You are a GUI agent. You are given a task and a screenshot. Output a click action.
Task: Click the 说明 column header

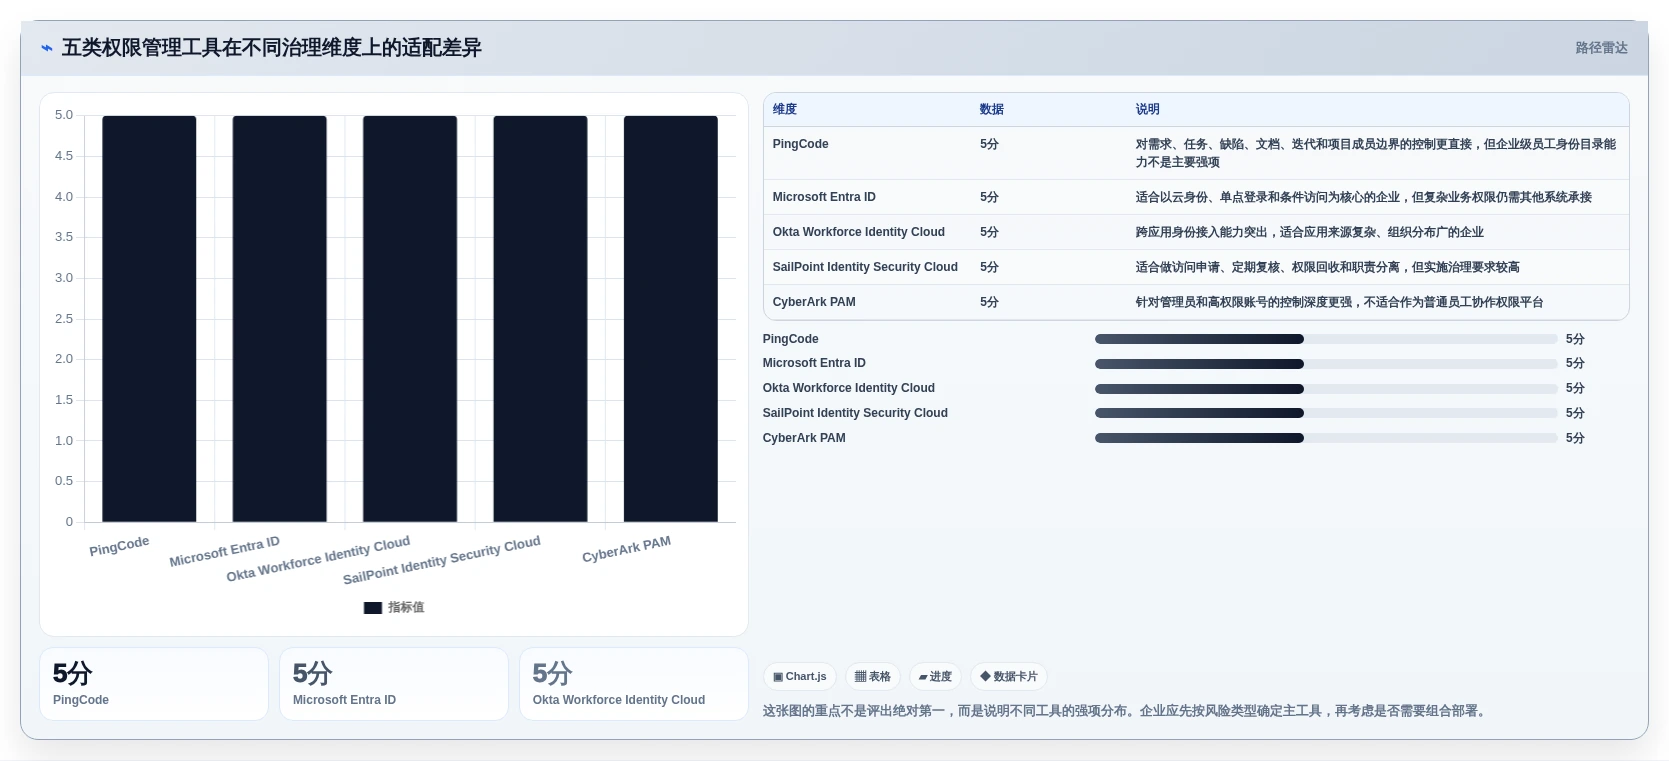point(1147,109)
